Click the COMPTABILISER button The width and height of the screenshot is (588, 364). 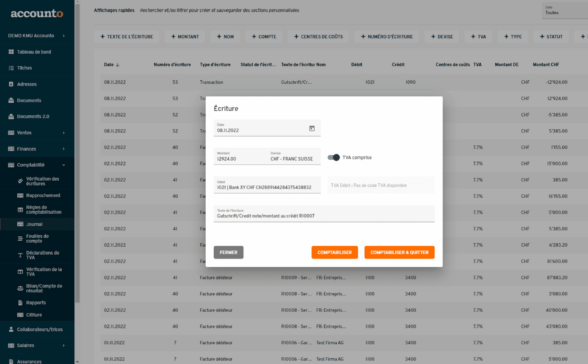334,252
